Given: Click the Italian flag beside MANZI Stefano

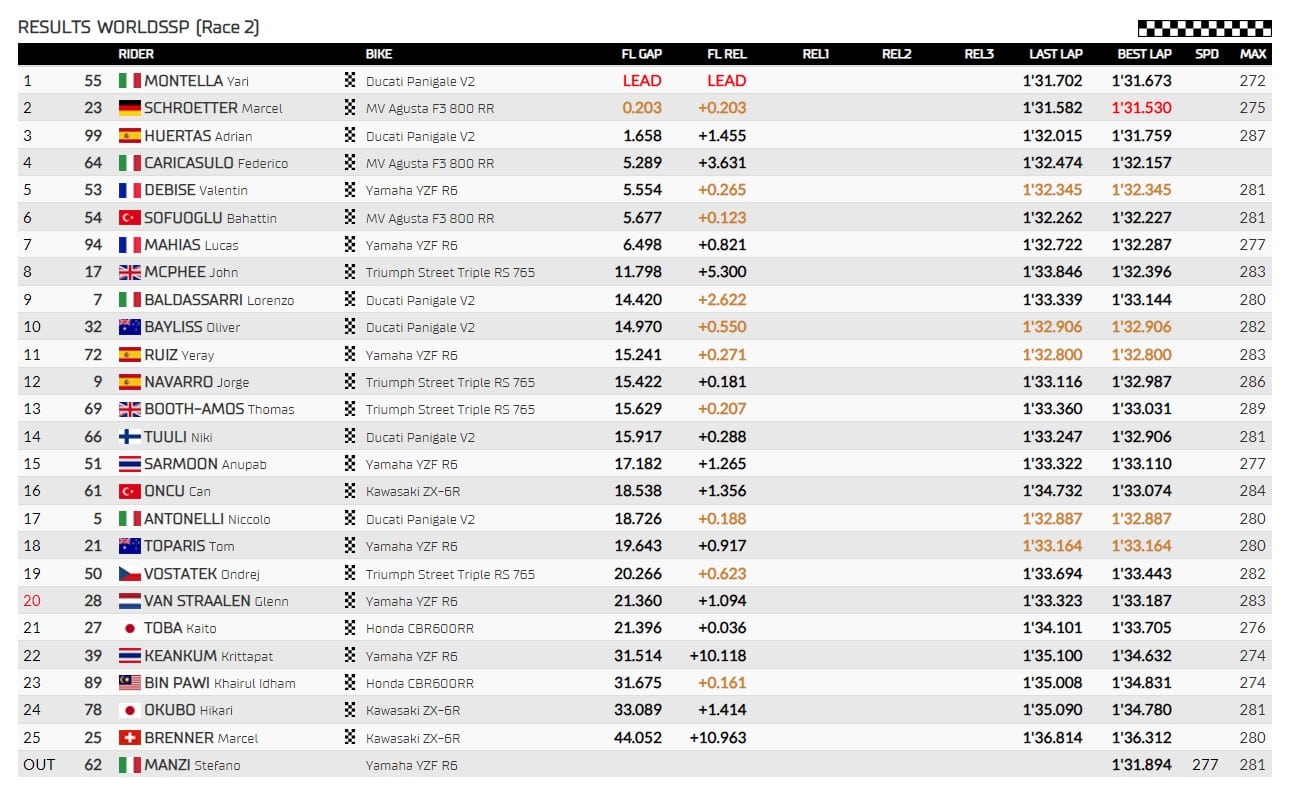Looking at the screenshot, I should coord(129,765).
